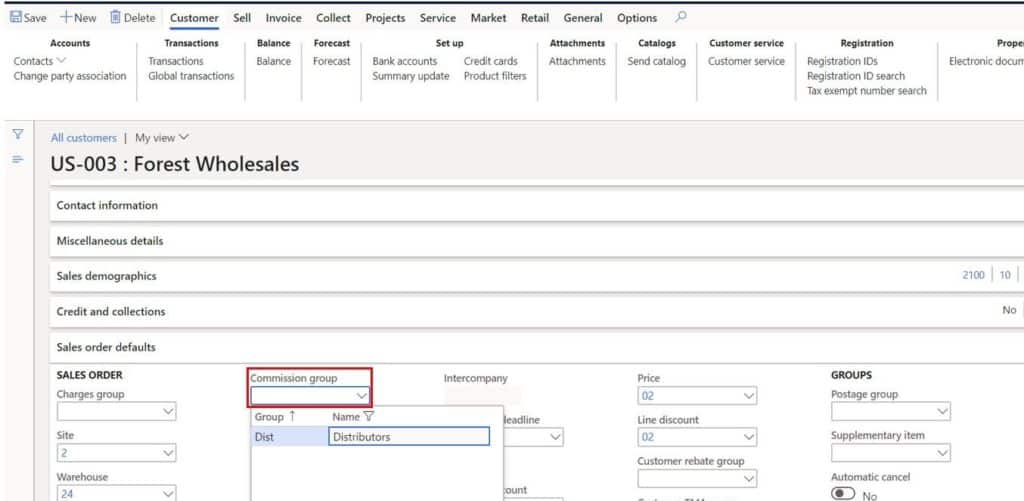Open Credit cards setup

tap(490, 61)
